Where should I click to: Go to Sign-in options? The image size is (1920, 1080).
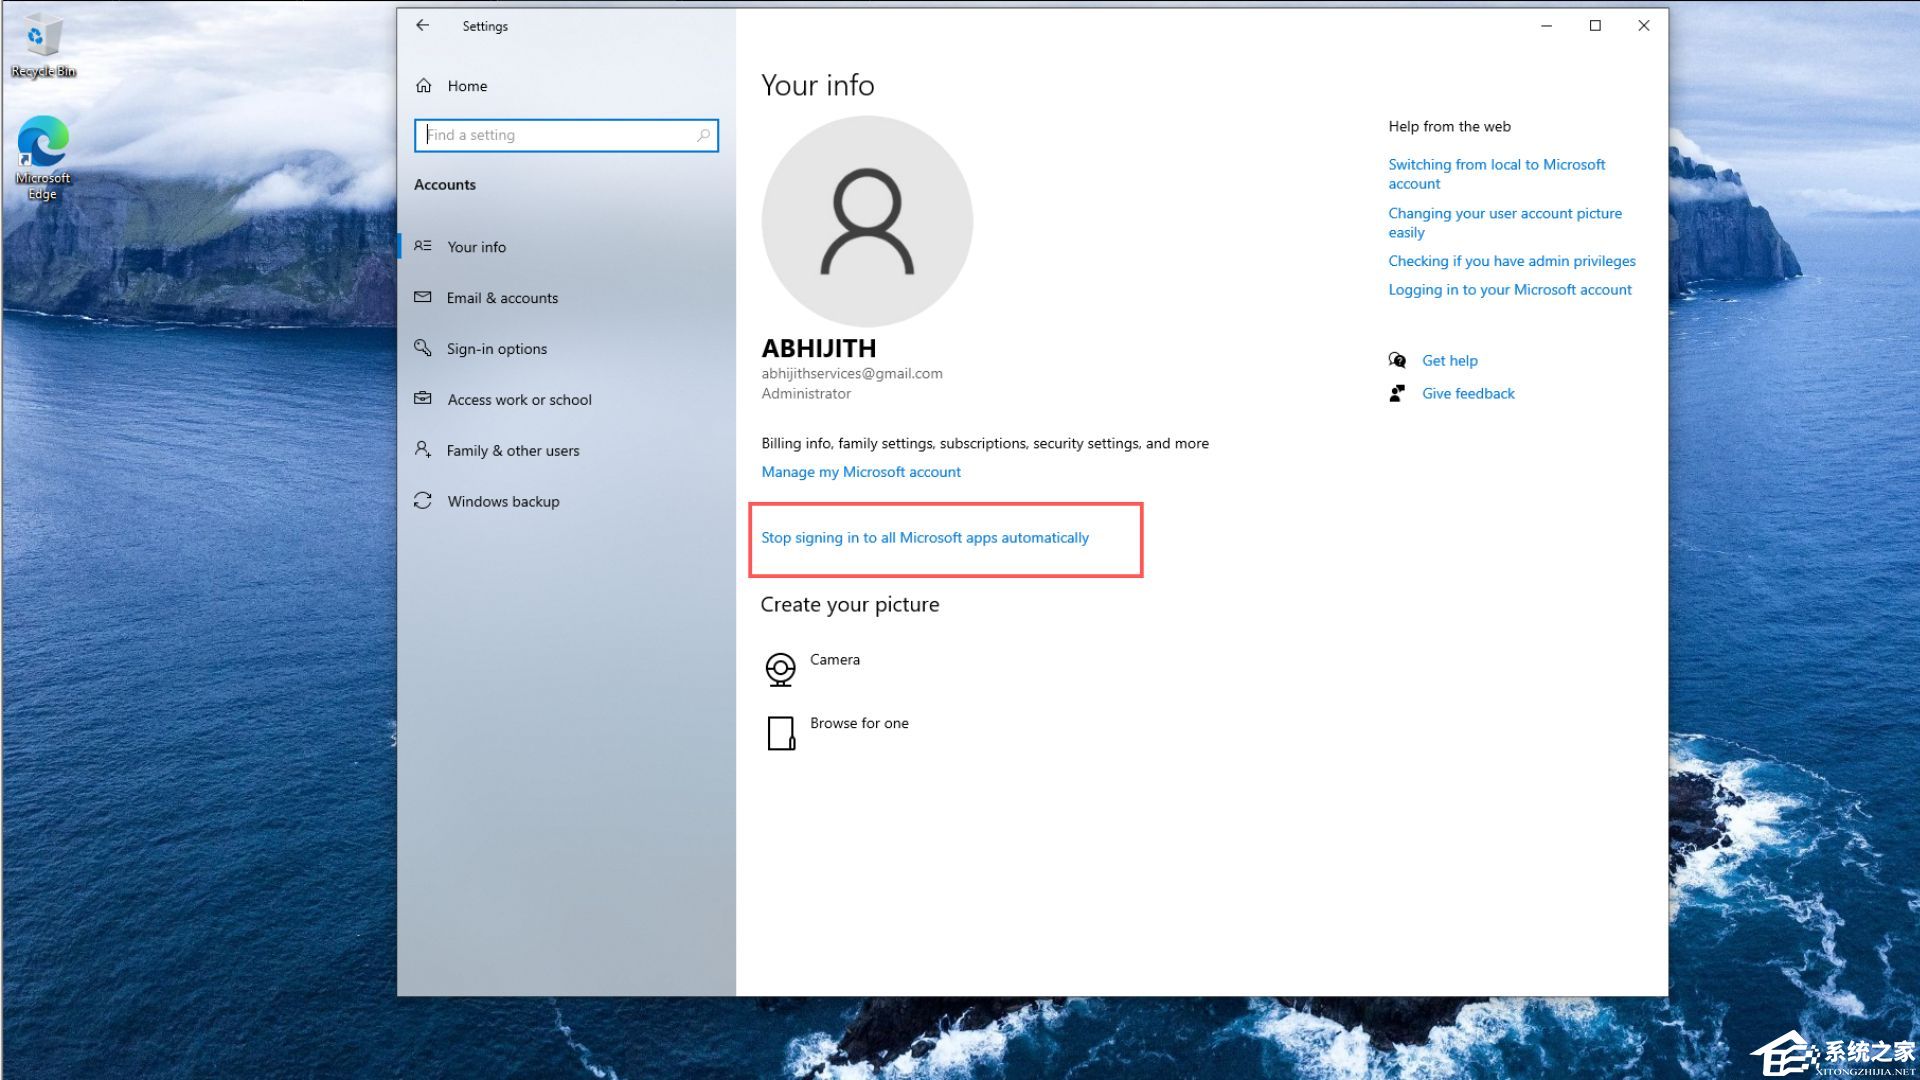coord(496,349)
